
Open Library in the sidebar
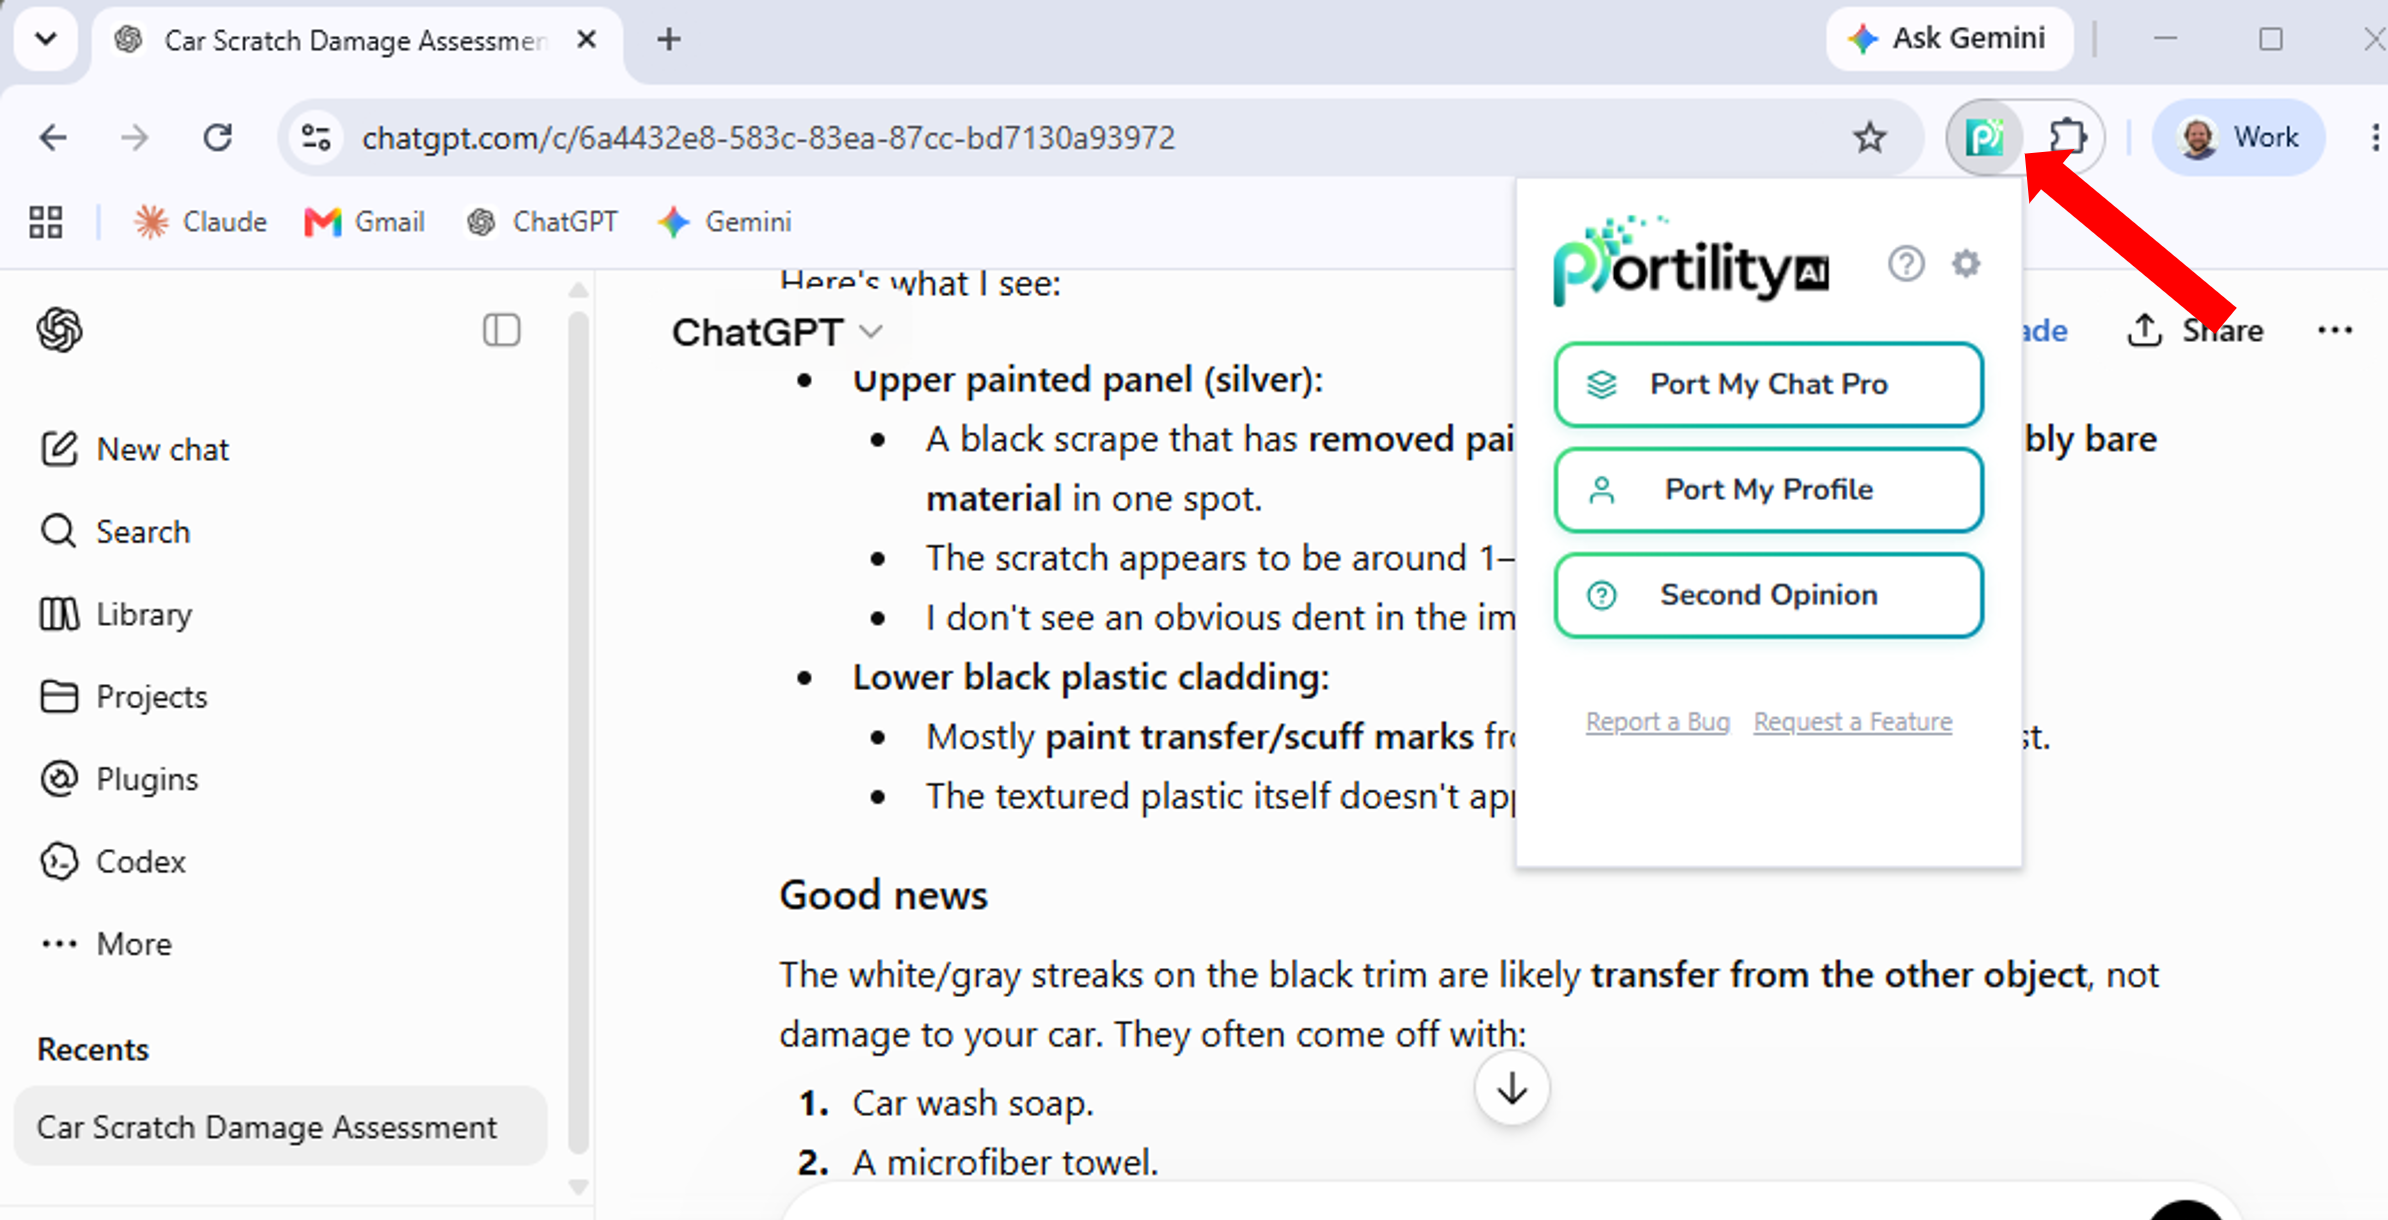coord(115,614)
